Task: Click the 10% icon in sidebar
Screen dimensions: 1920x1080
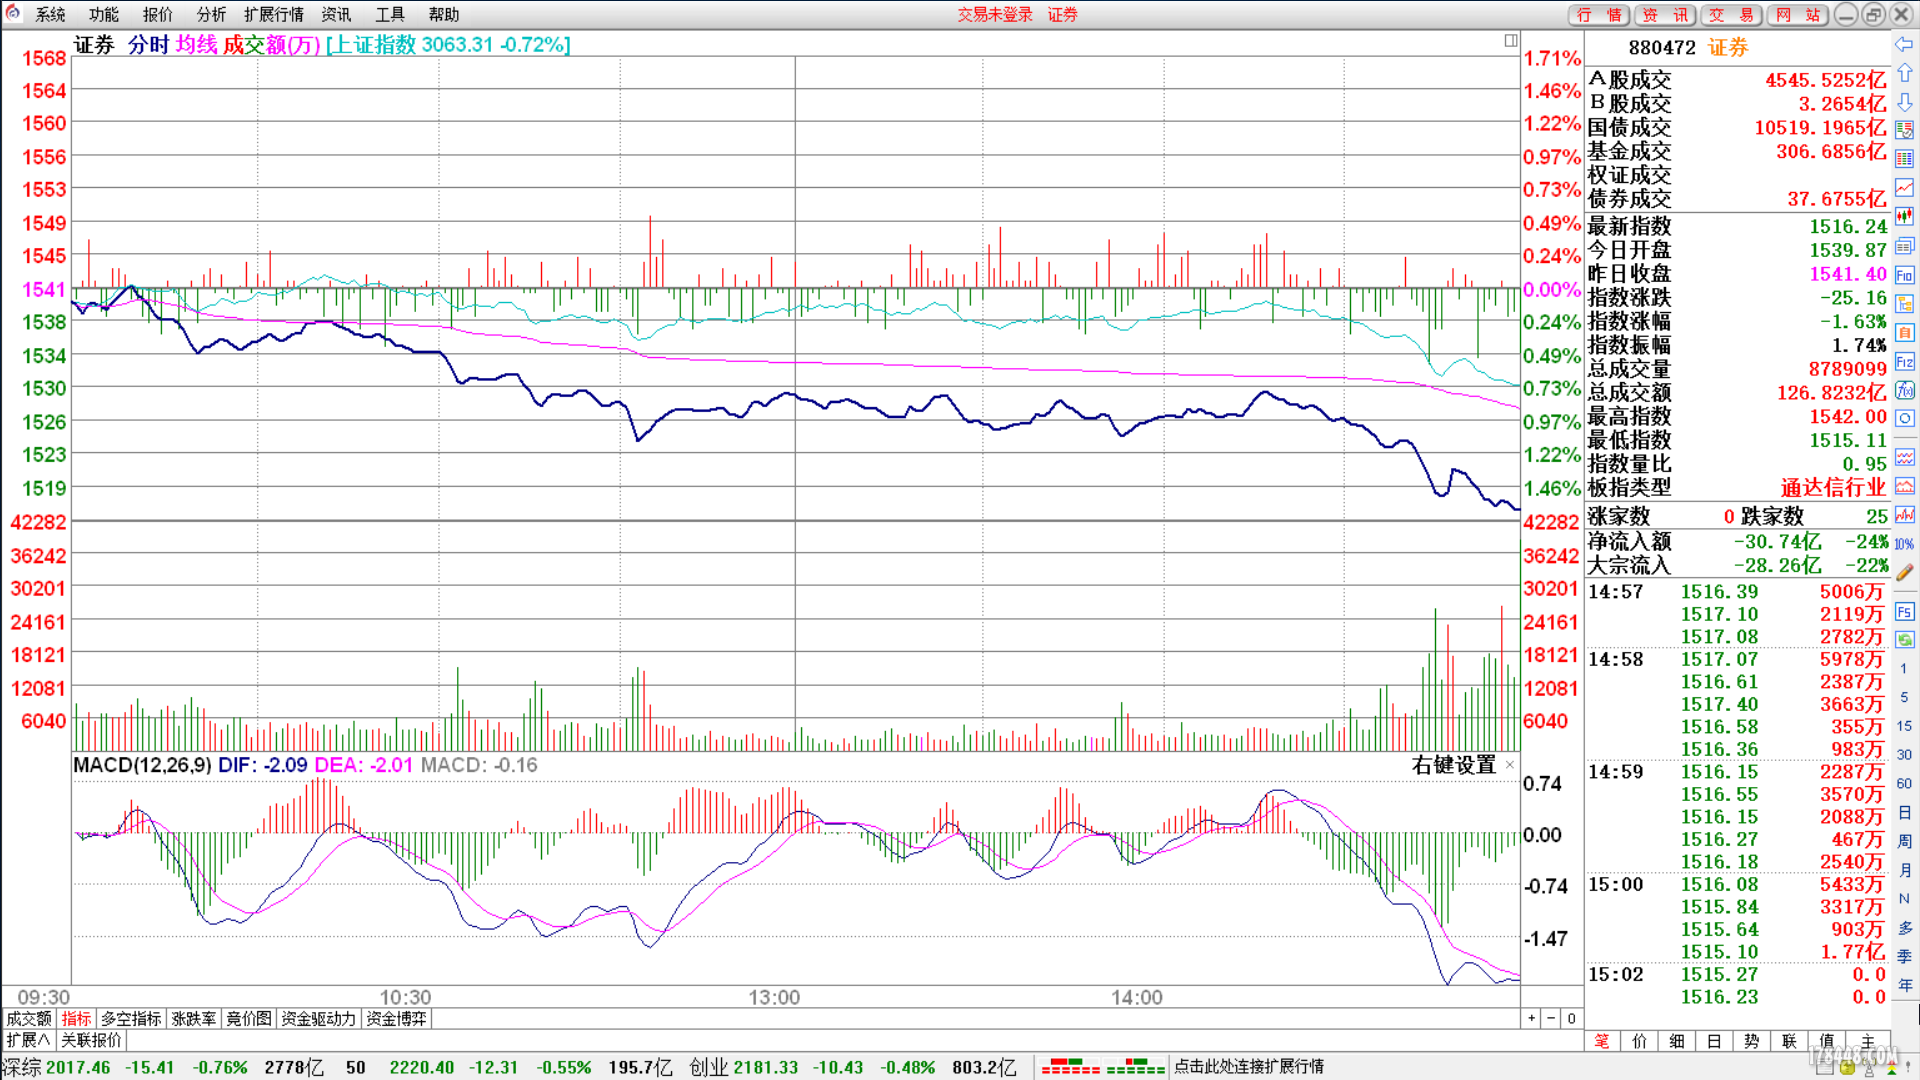Action: (x=1904, y=544)
